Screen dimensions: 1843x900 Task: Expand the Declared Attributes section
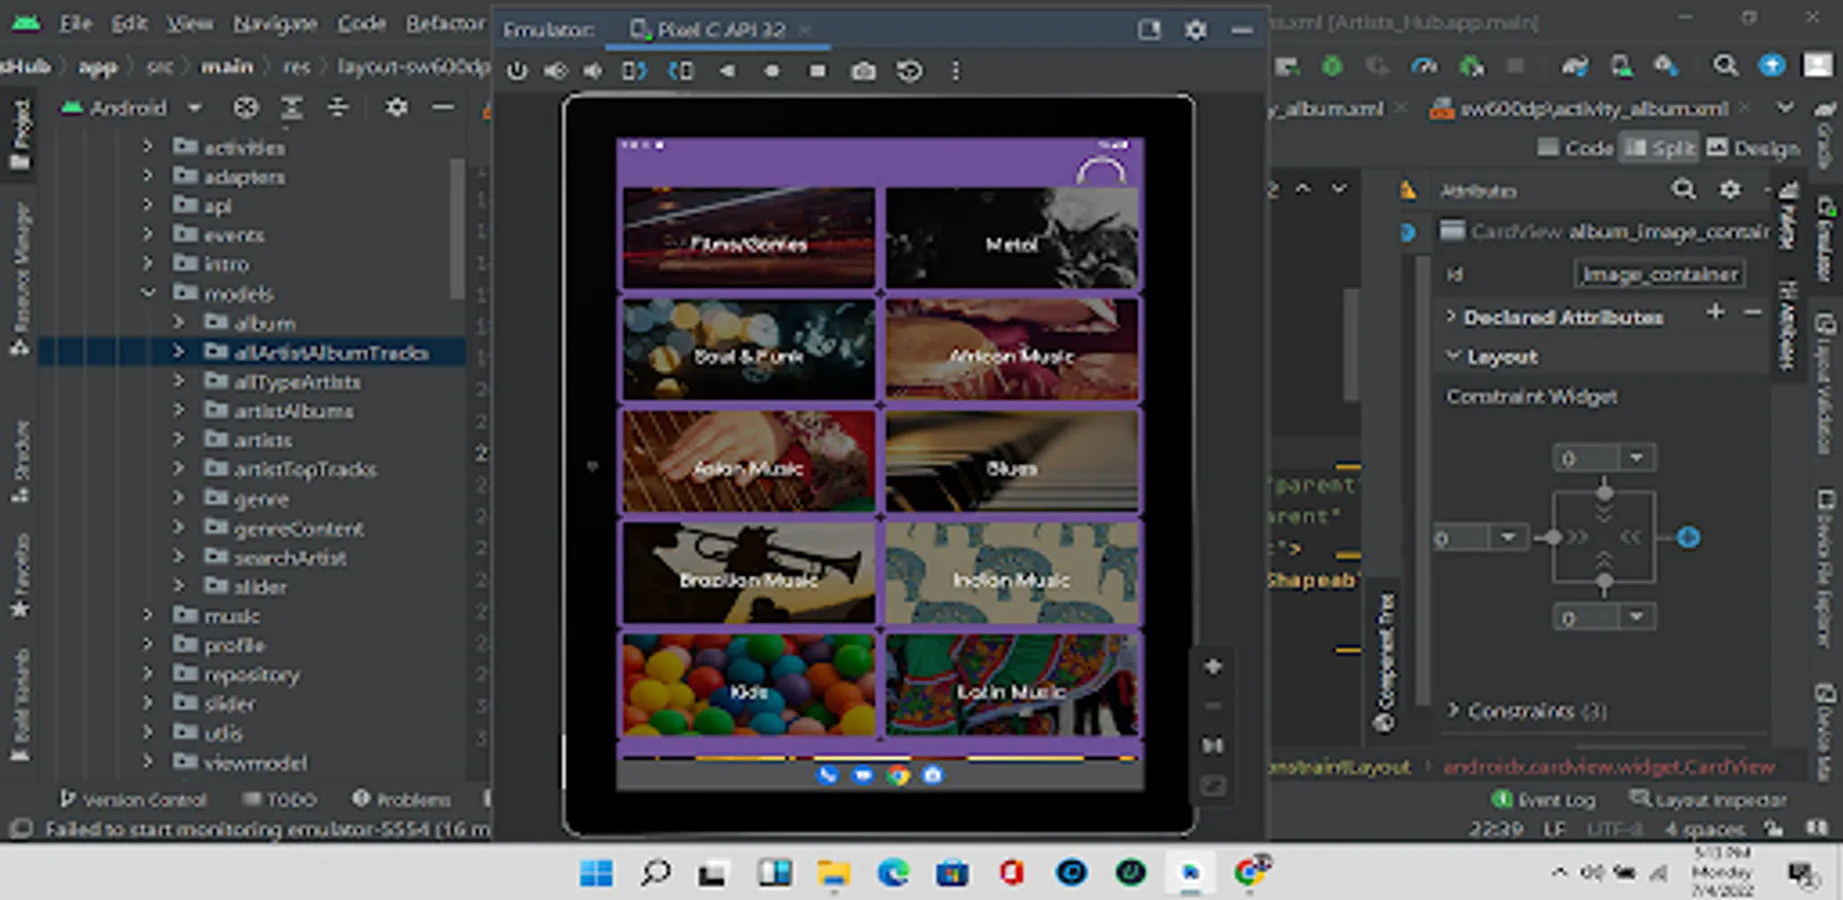click(x=1452, y=317)
